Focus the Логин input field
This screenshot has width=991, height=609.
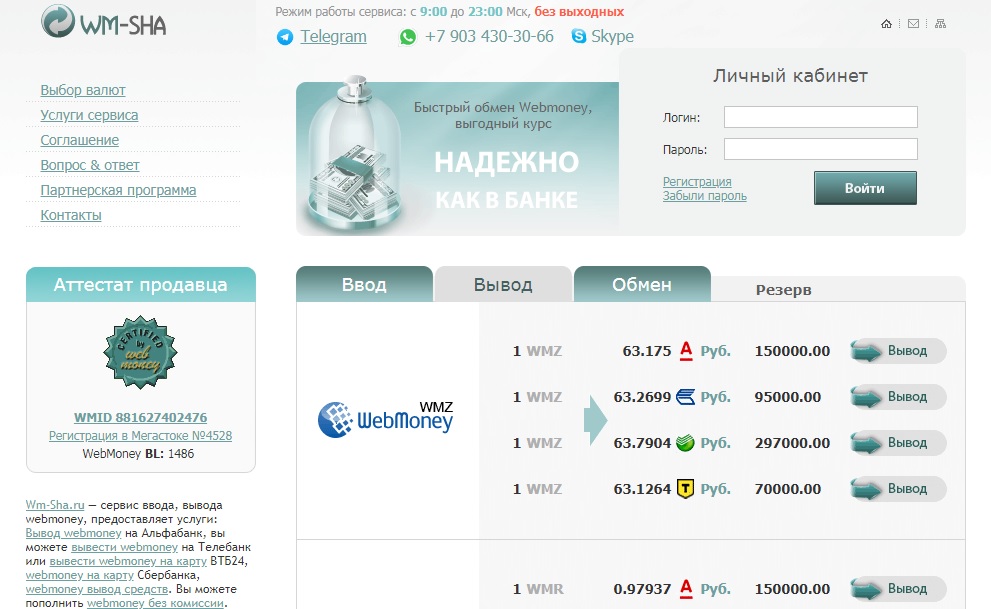(x=820, y=117)
